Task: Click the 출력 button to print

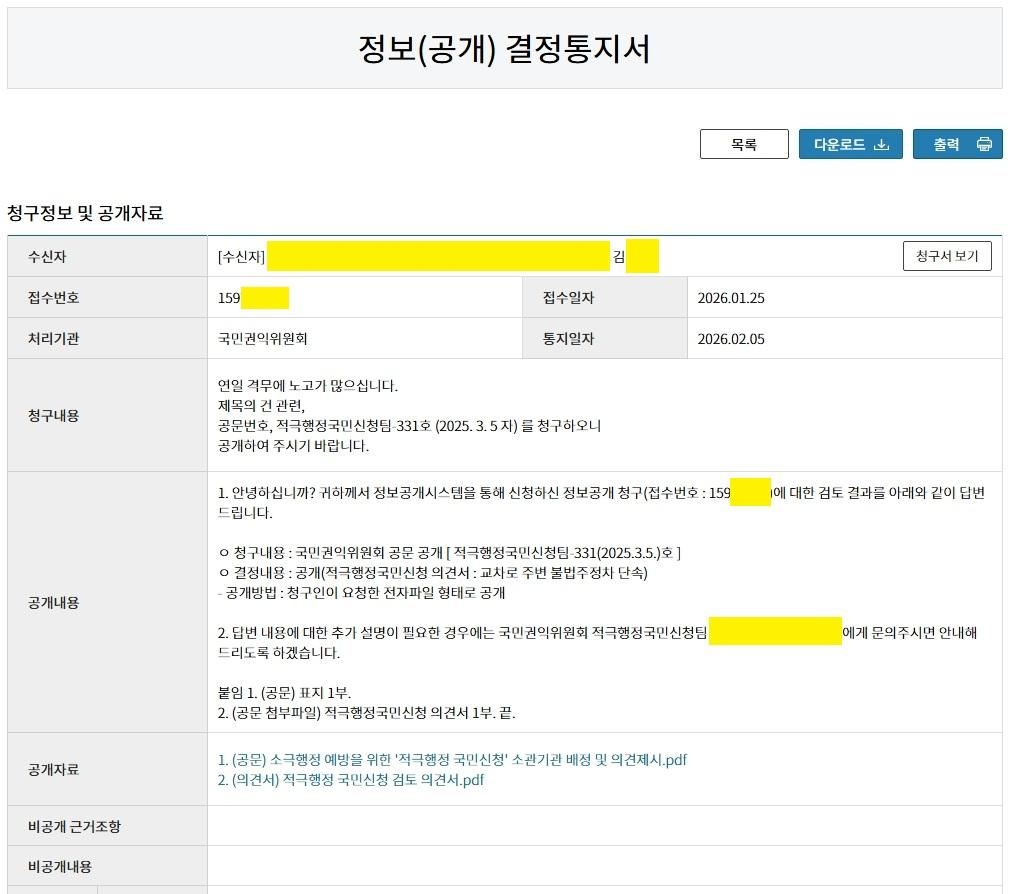Action: (x=958, y=143)
